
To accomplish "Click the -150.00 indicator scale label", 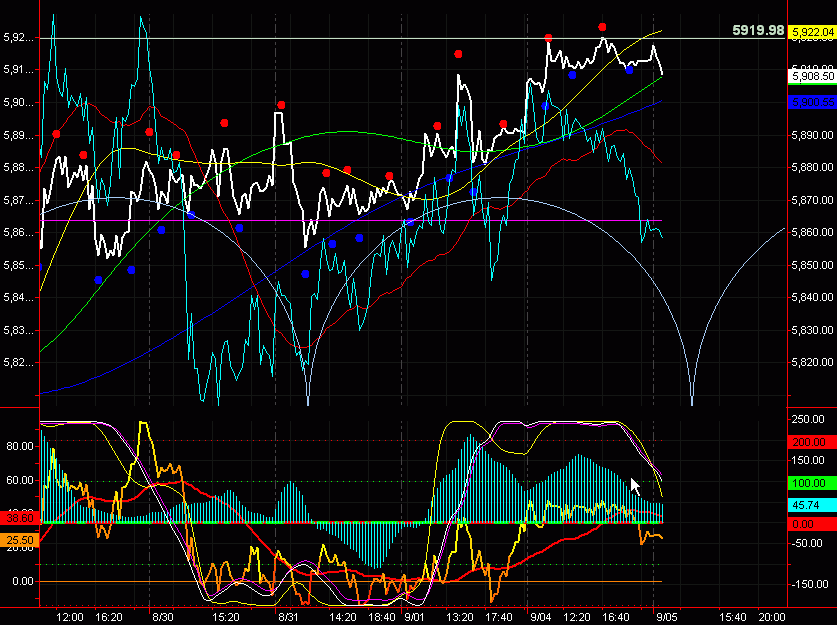I will click(808, 584).
